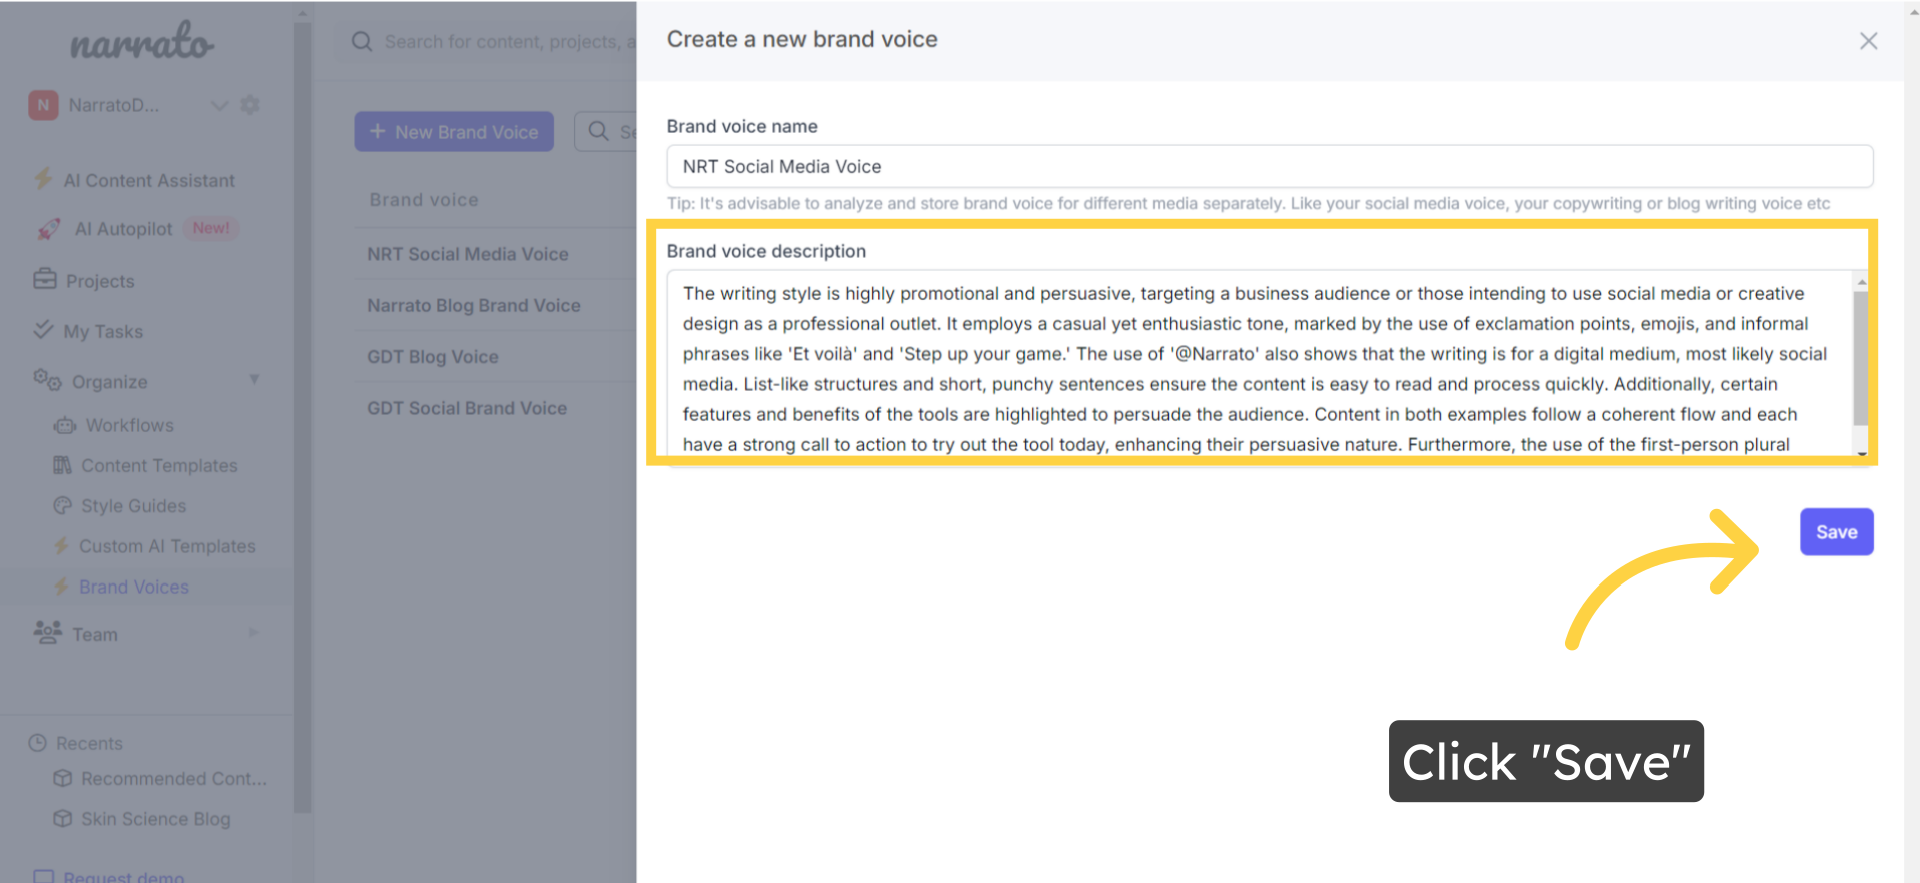
Task: Open My Tasks
Action: click(103, 331)
